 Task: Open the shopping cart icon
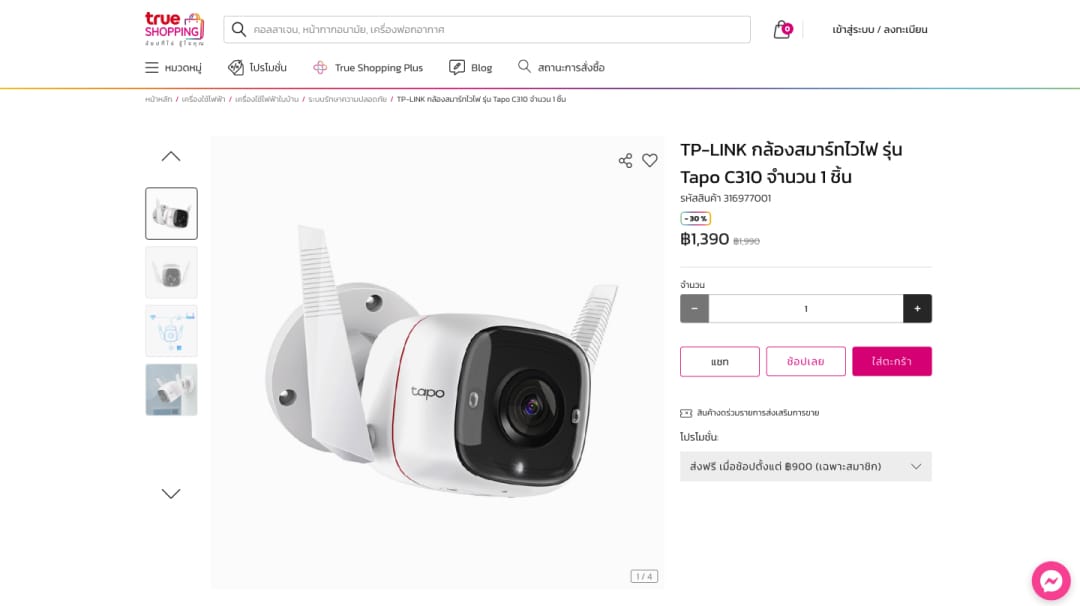coord(782,30)
